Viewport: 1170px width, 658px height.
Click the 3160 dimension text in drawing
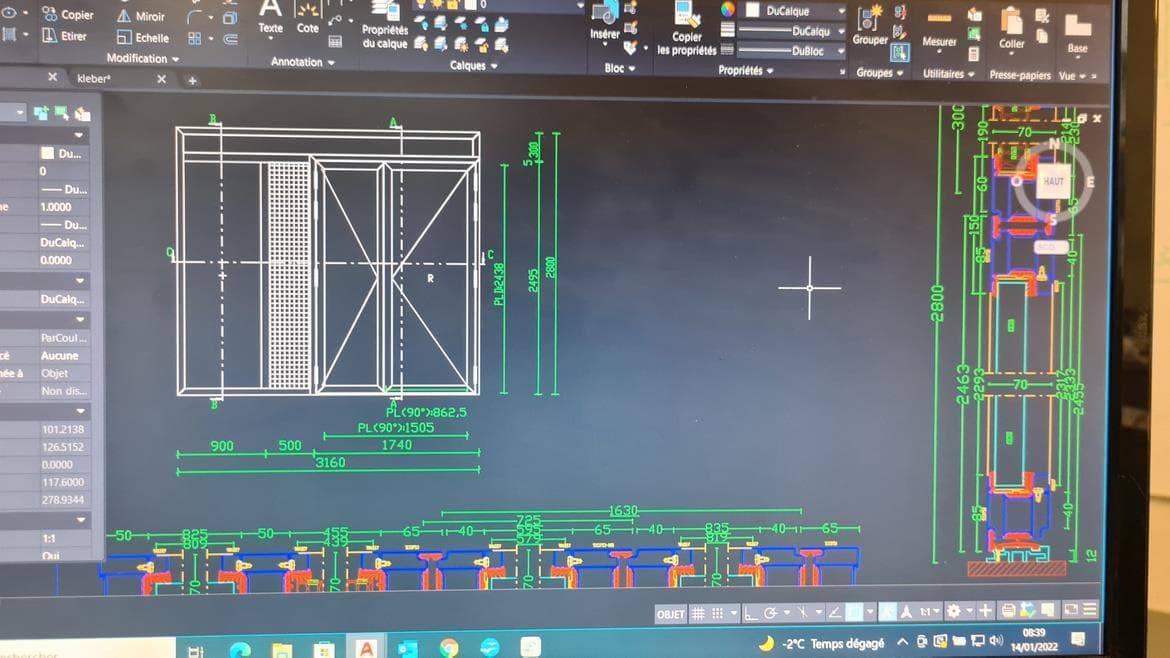click(x=330, y=463)
